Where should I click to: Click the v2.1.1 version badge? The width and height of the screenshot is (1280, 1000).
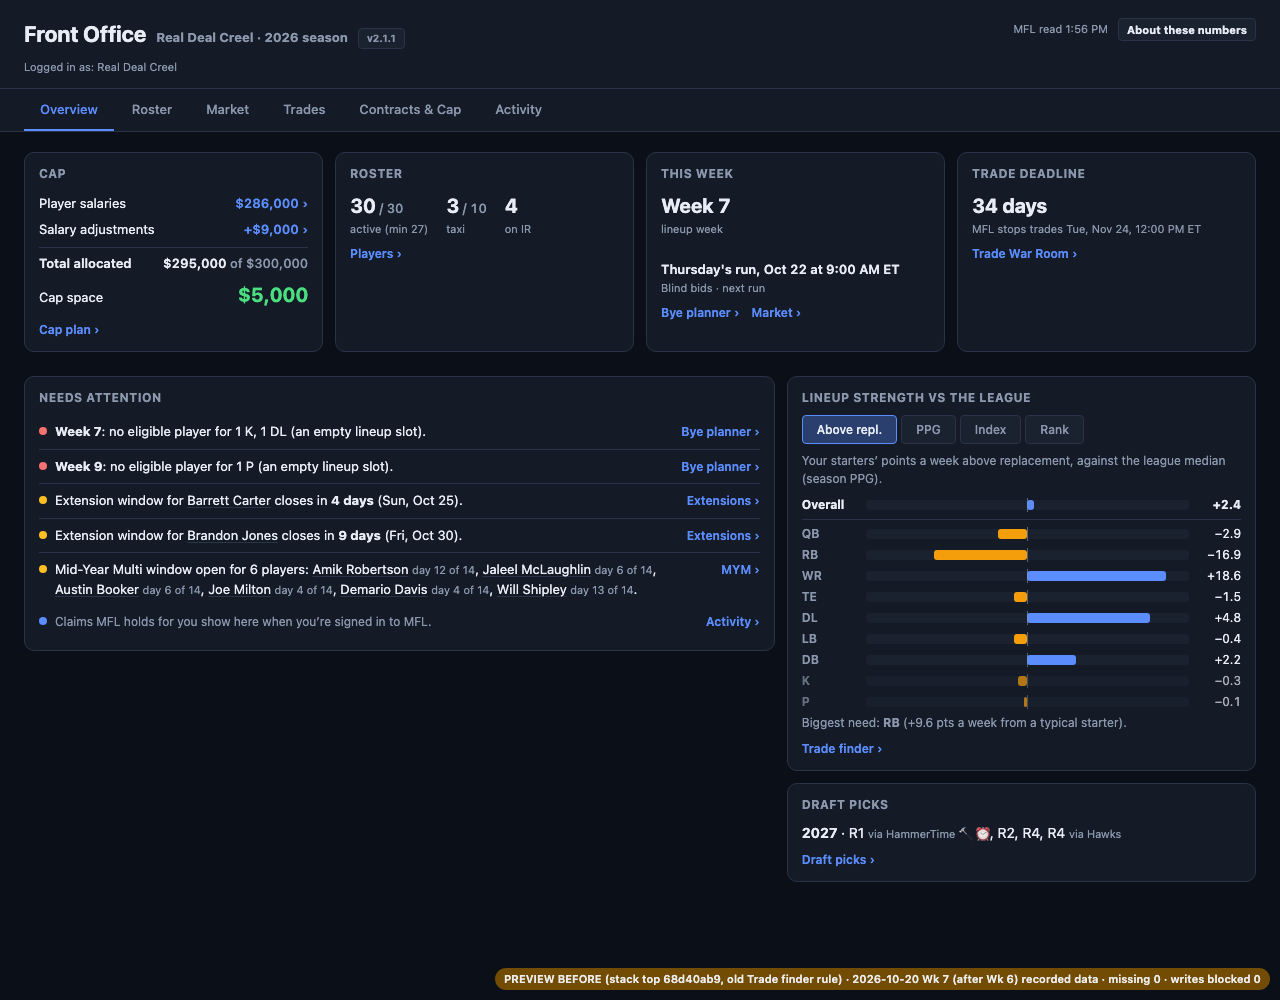[381, 38]
